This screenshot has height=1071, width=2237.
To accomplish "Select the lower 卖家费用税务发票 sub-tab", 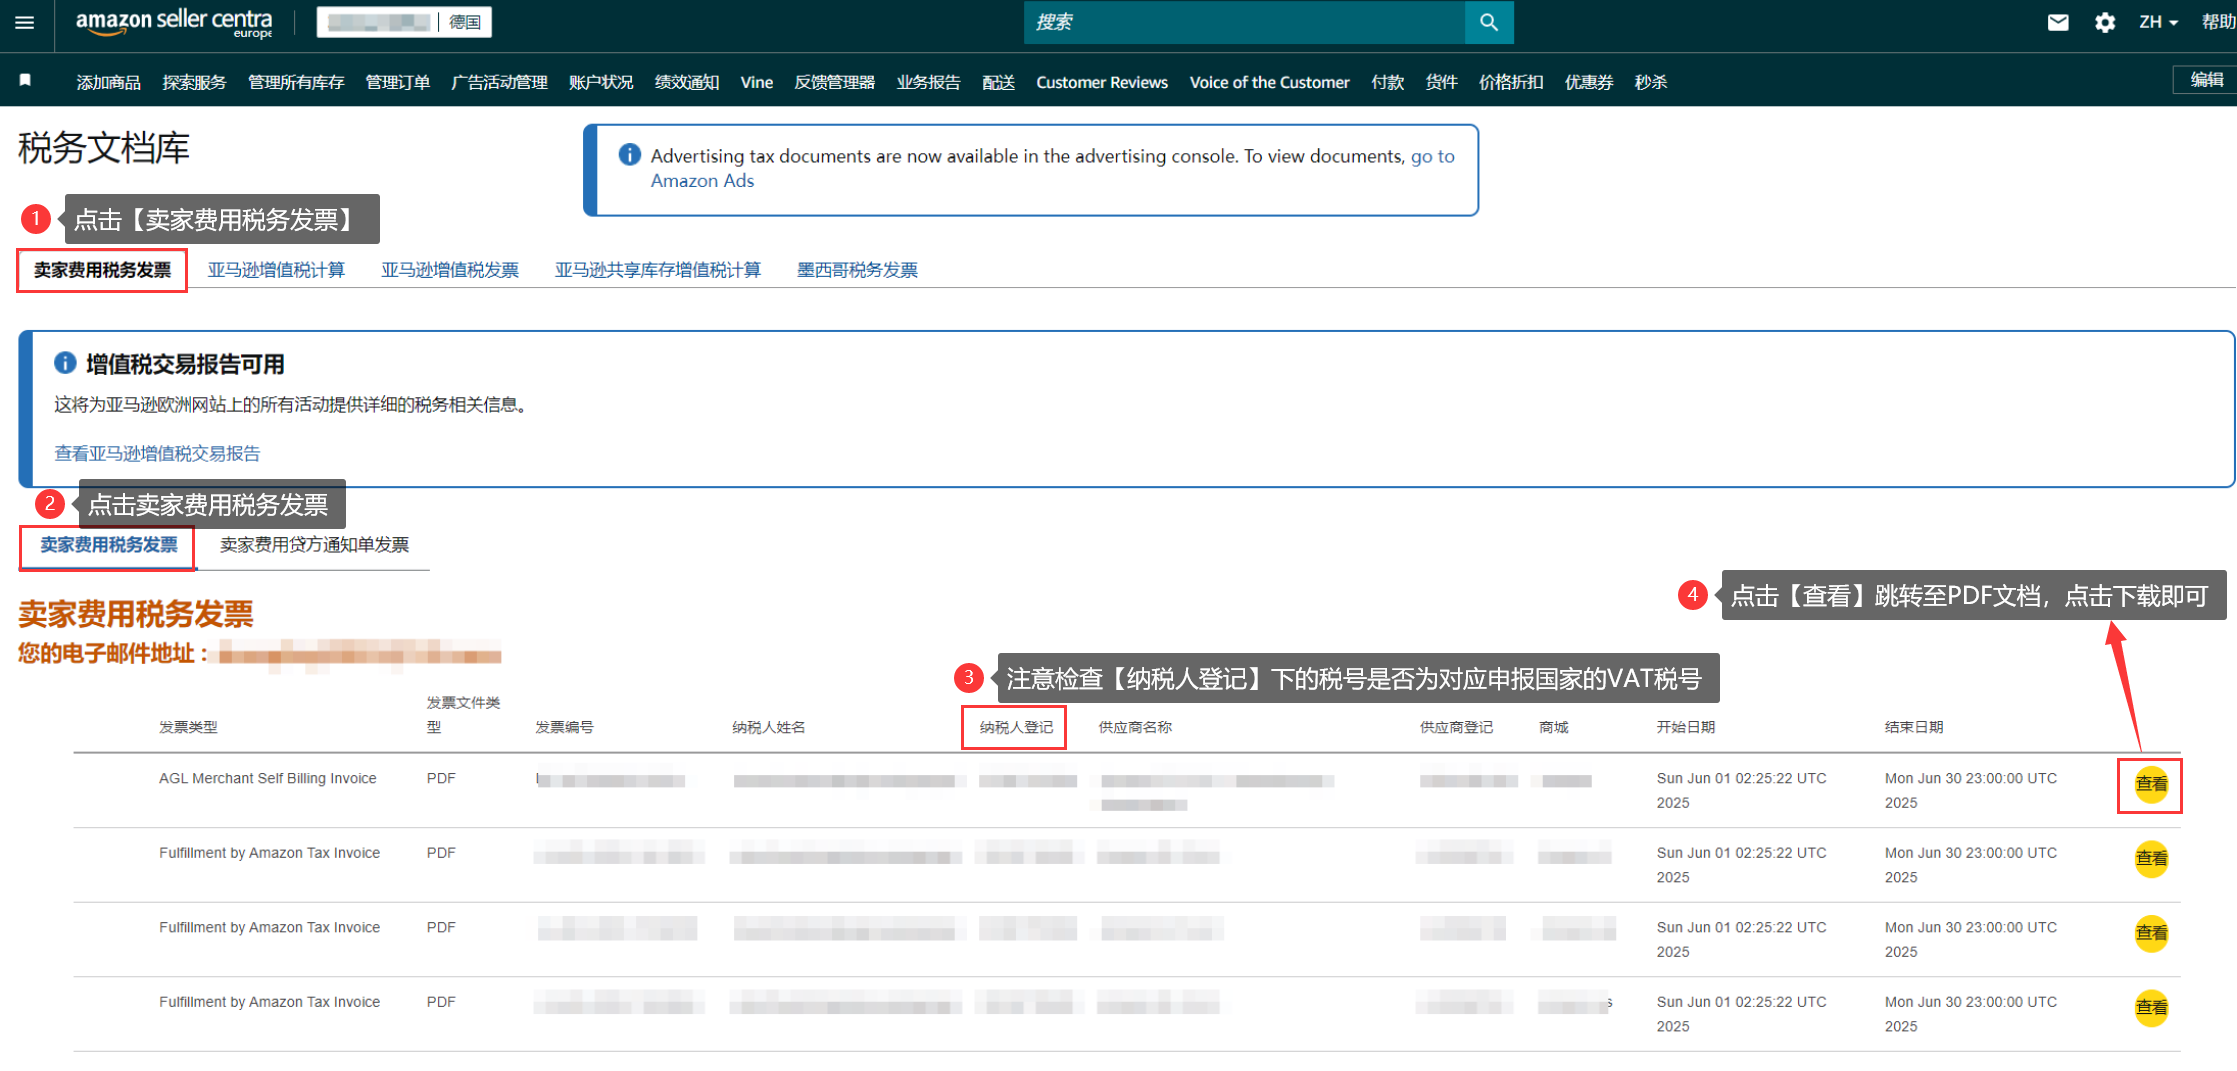I will [109, 545].
